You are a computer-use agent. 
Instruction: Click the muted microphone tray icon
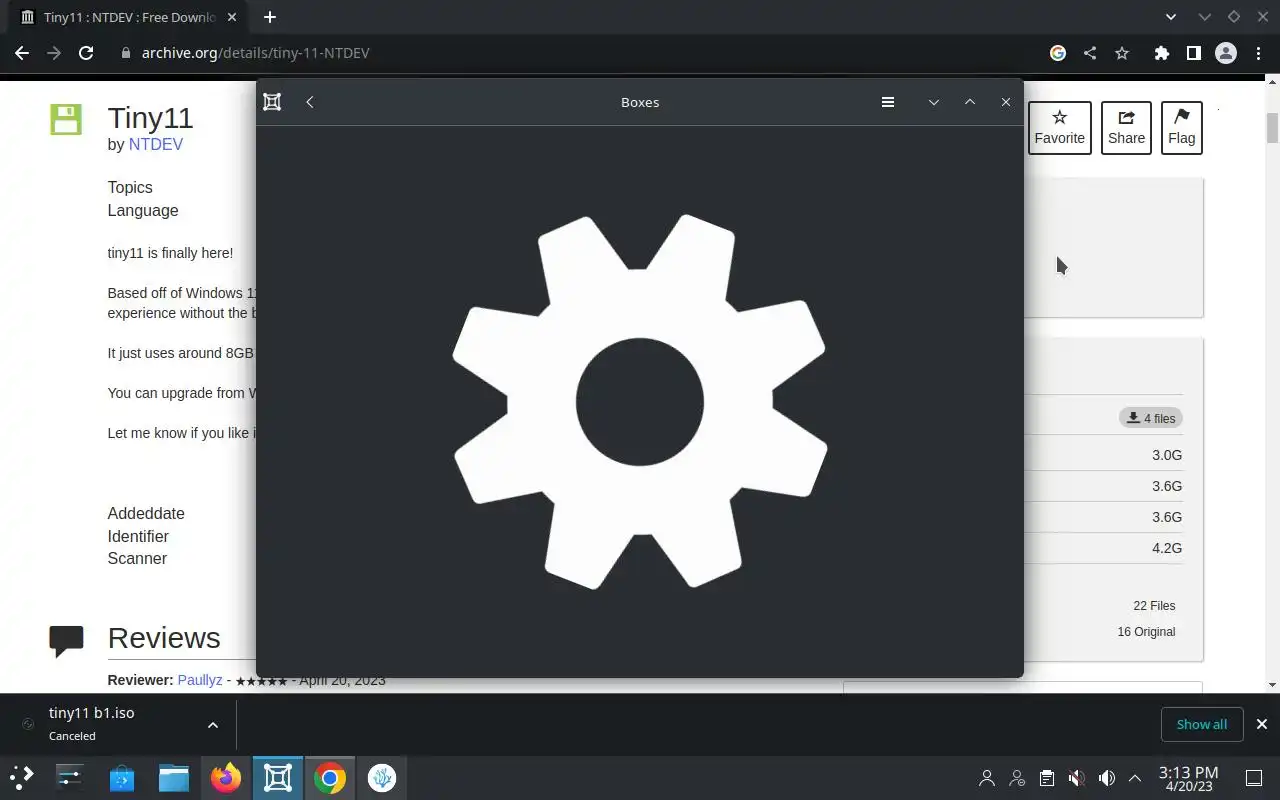point(1076,777)
